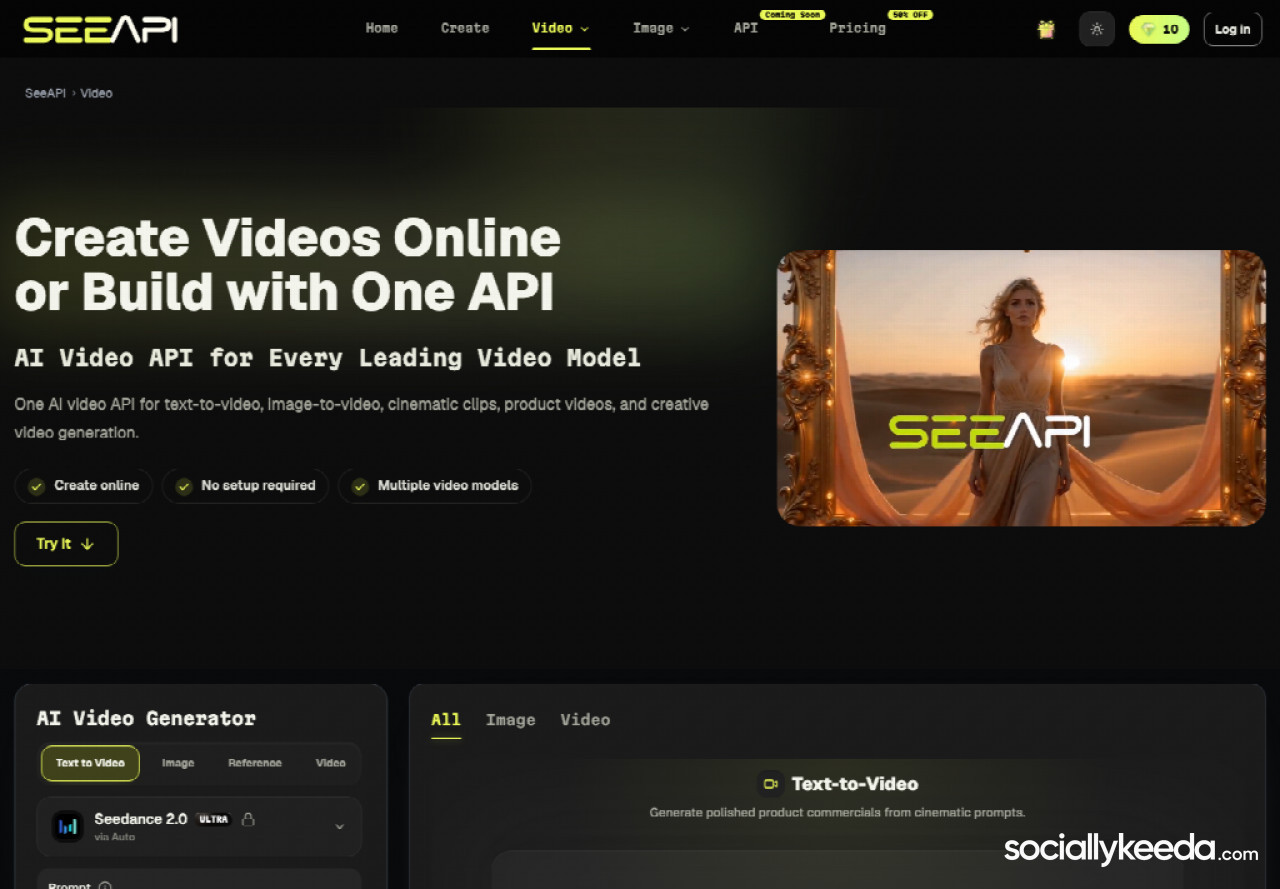Switch generator to Reference mode

[x=255, y=763]
